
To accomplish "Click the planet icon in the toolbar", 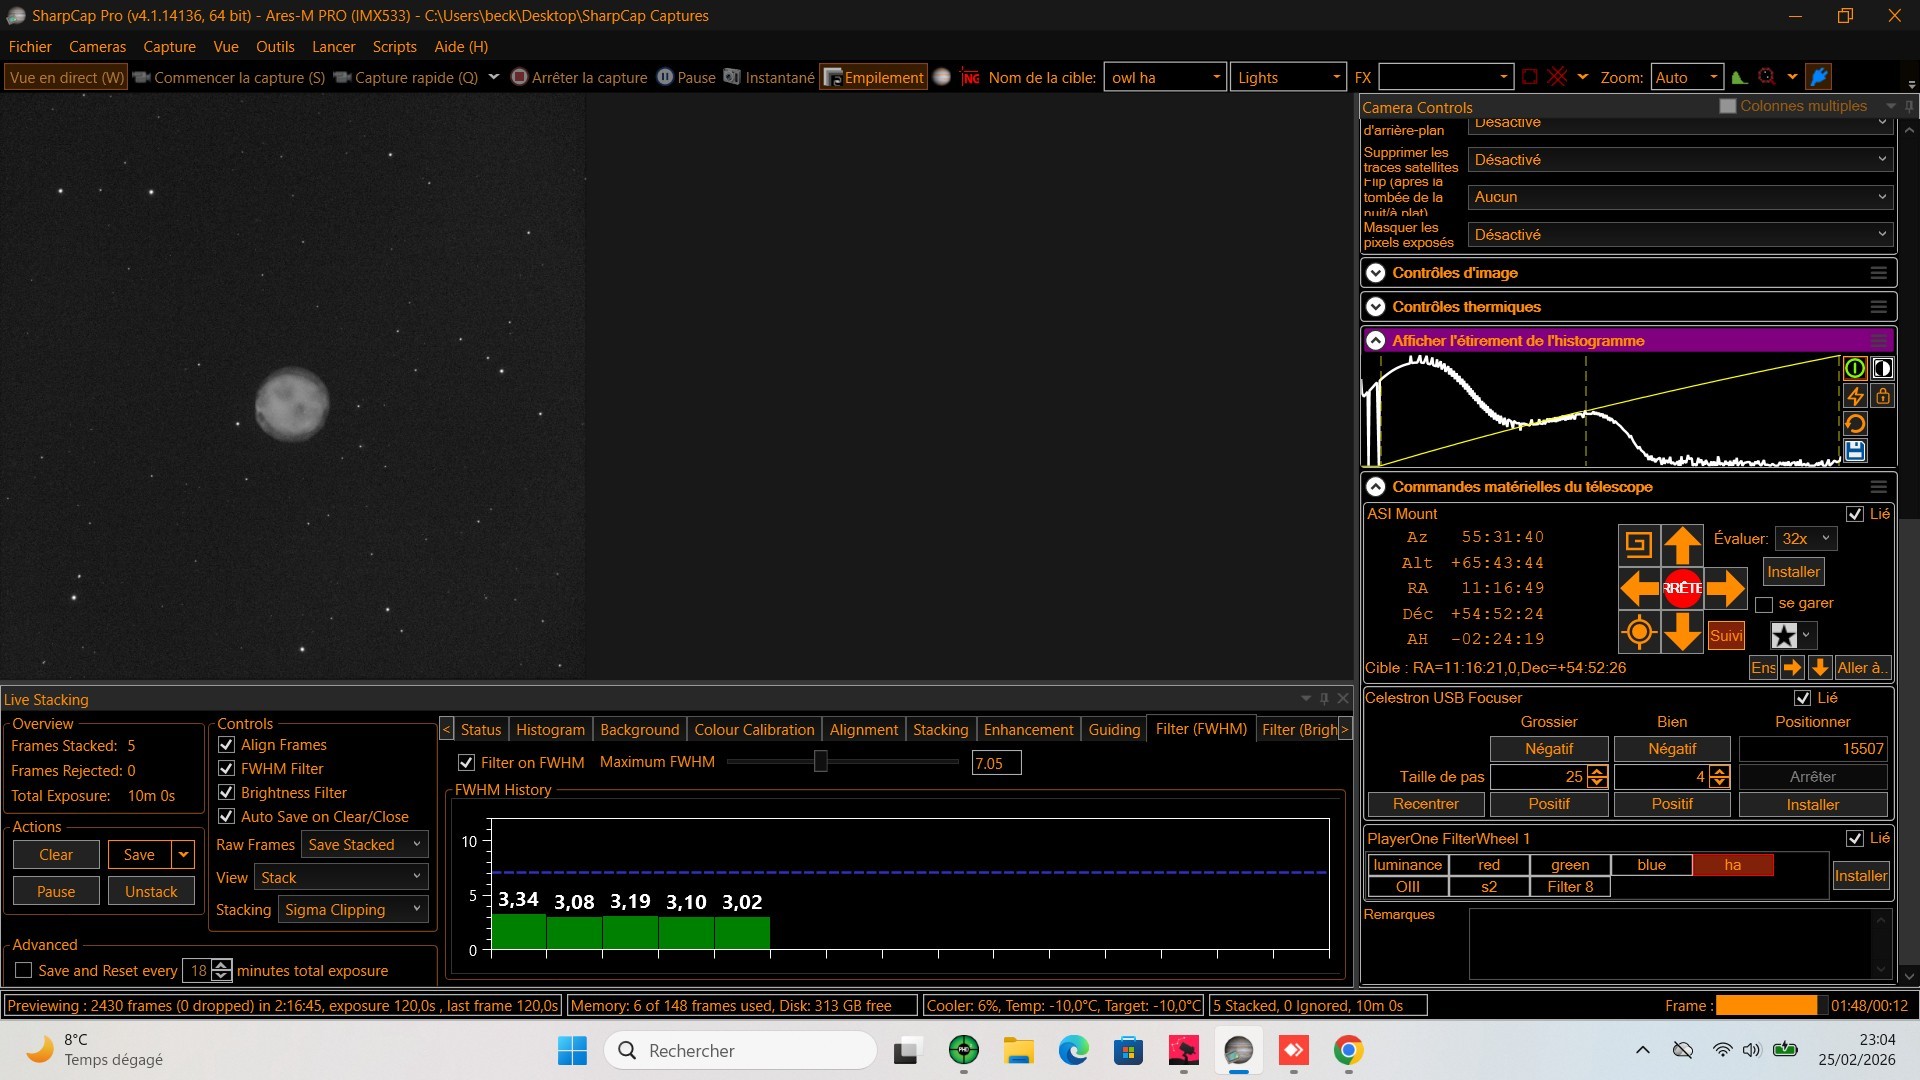I will click(x=942, y=77).
